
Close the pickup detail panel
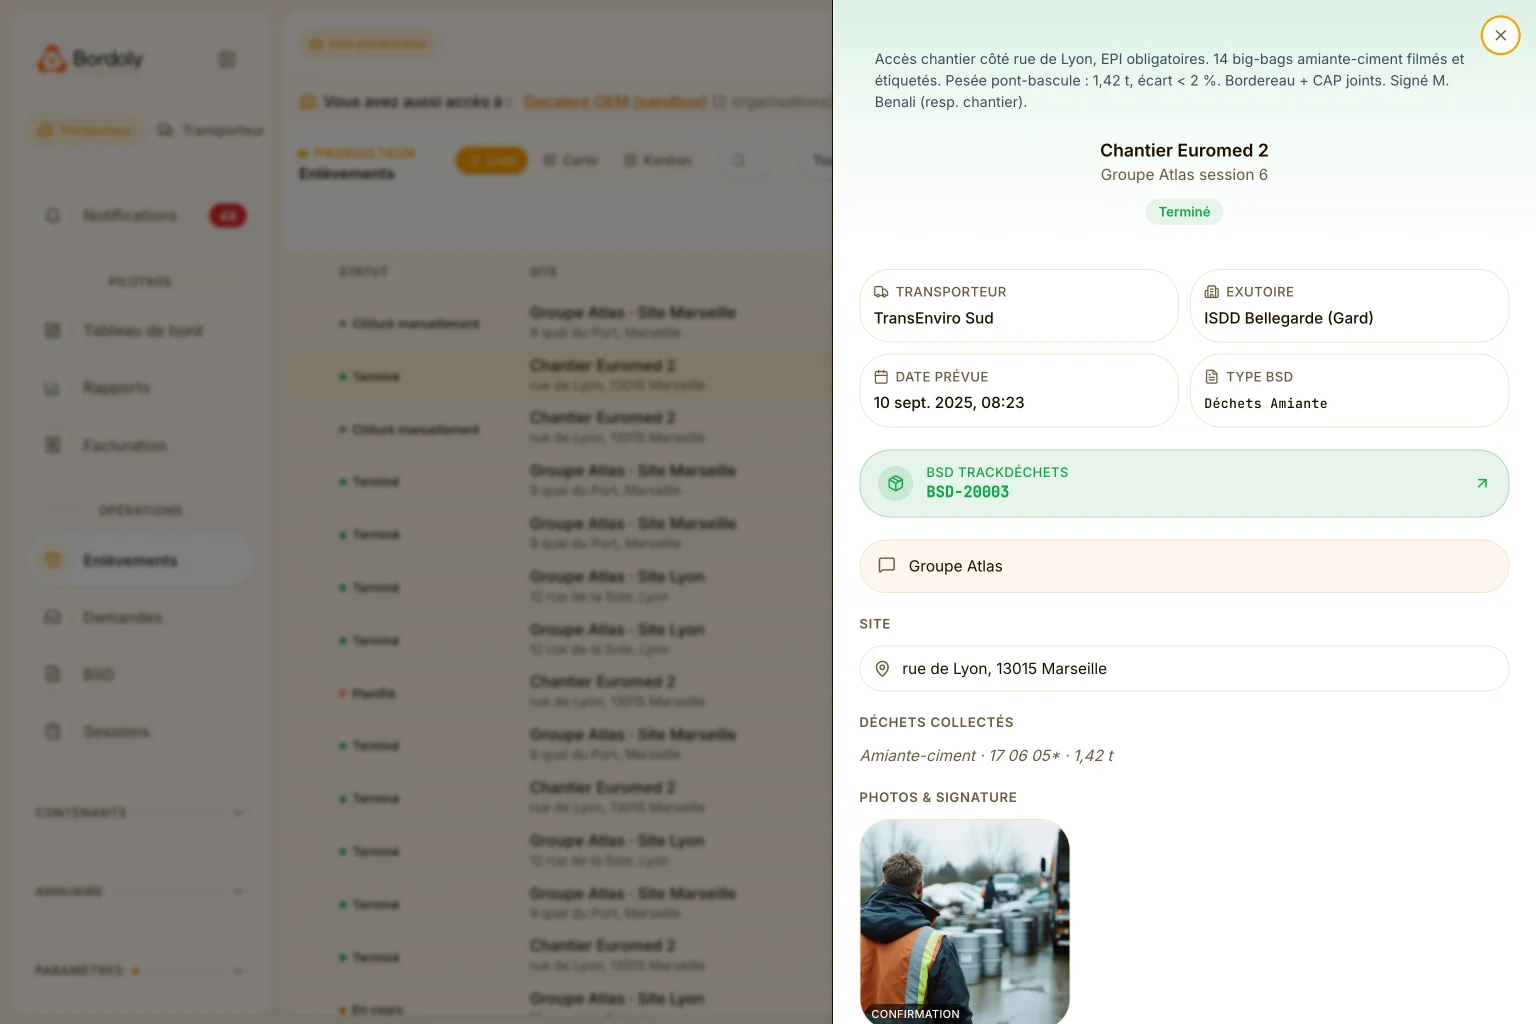[x=1500, y=35]
